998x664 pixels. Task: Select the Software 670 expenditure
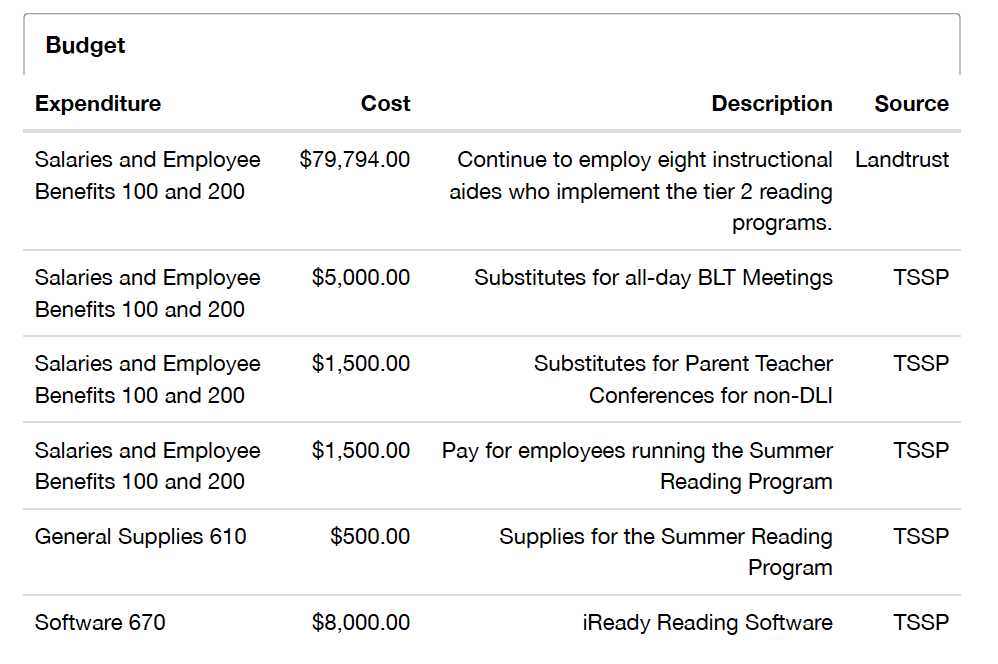pos(100,623)
